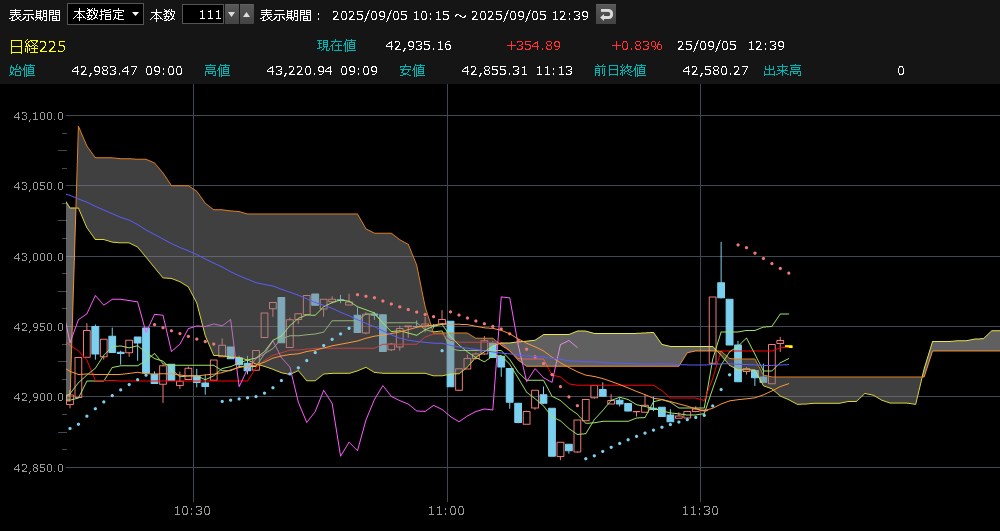Select the 日経225 index name
1000x531 pixels.
pos(38,46)
